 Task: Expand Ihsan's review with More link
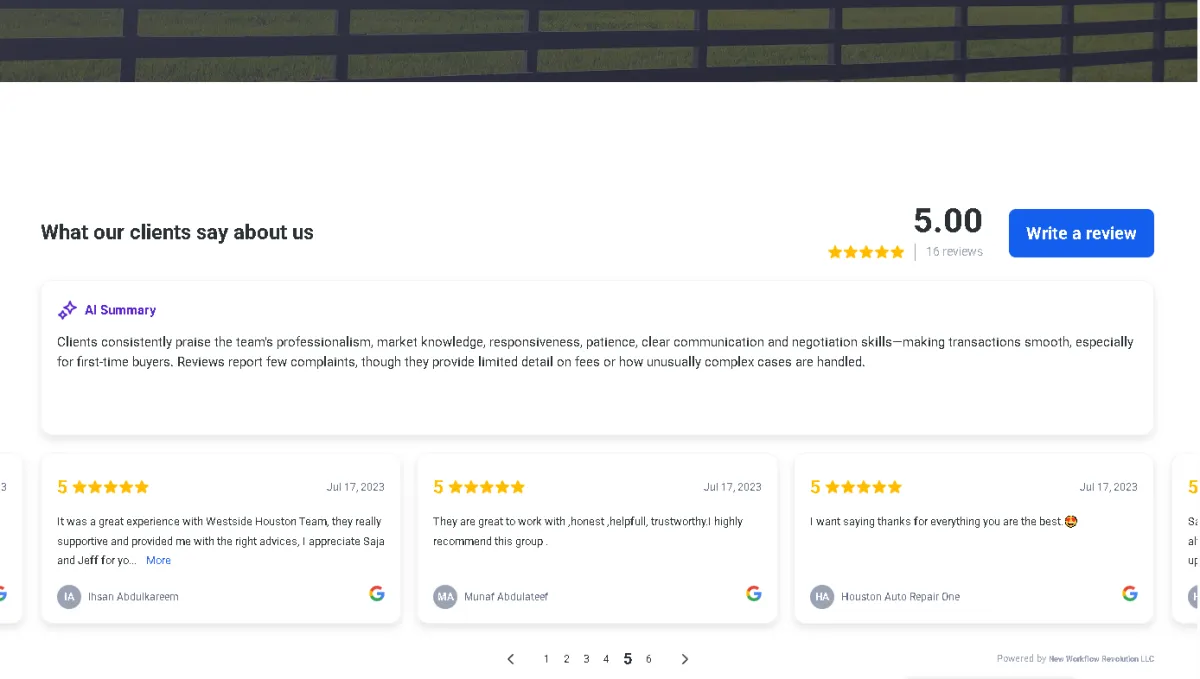pos(158,561)
